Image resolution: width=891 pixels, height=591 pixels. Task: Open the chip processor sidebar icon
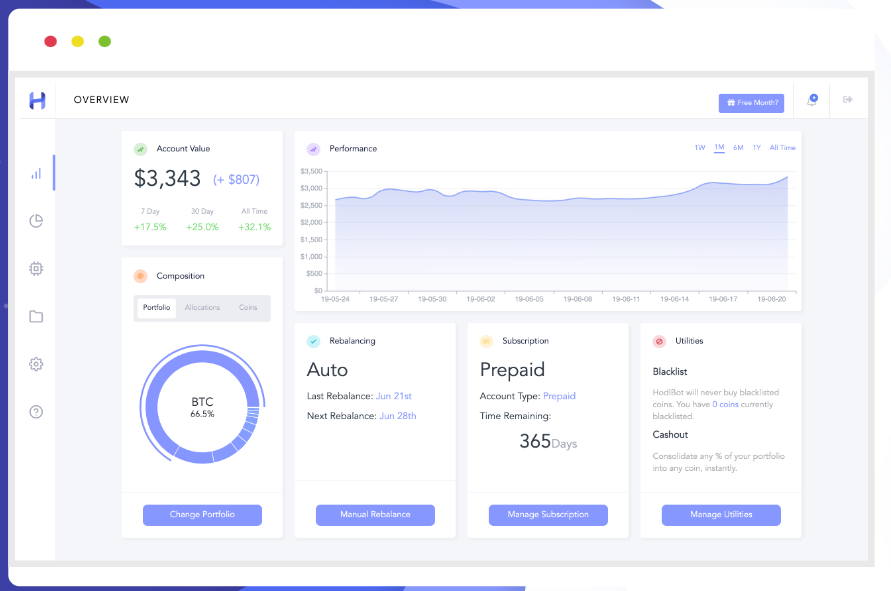36,268
